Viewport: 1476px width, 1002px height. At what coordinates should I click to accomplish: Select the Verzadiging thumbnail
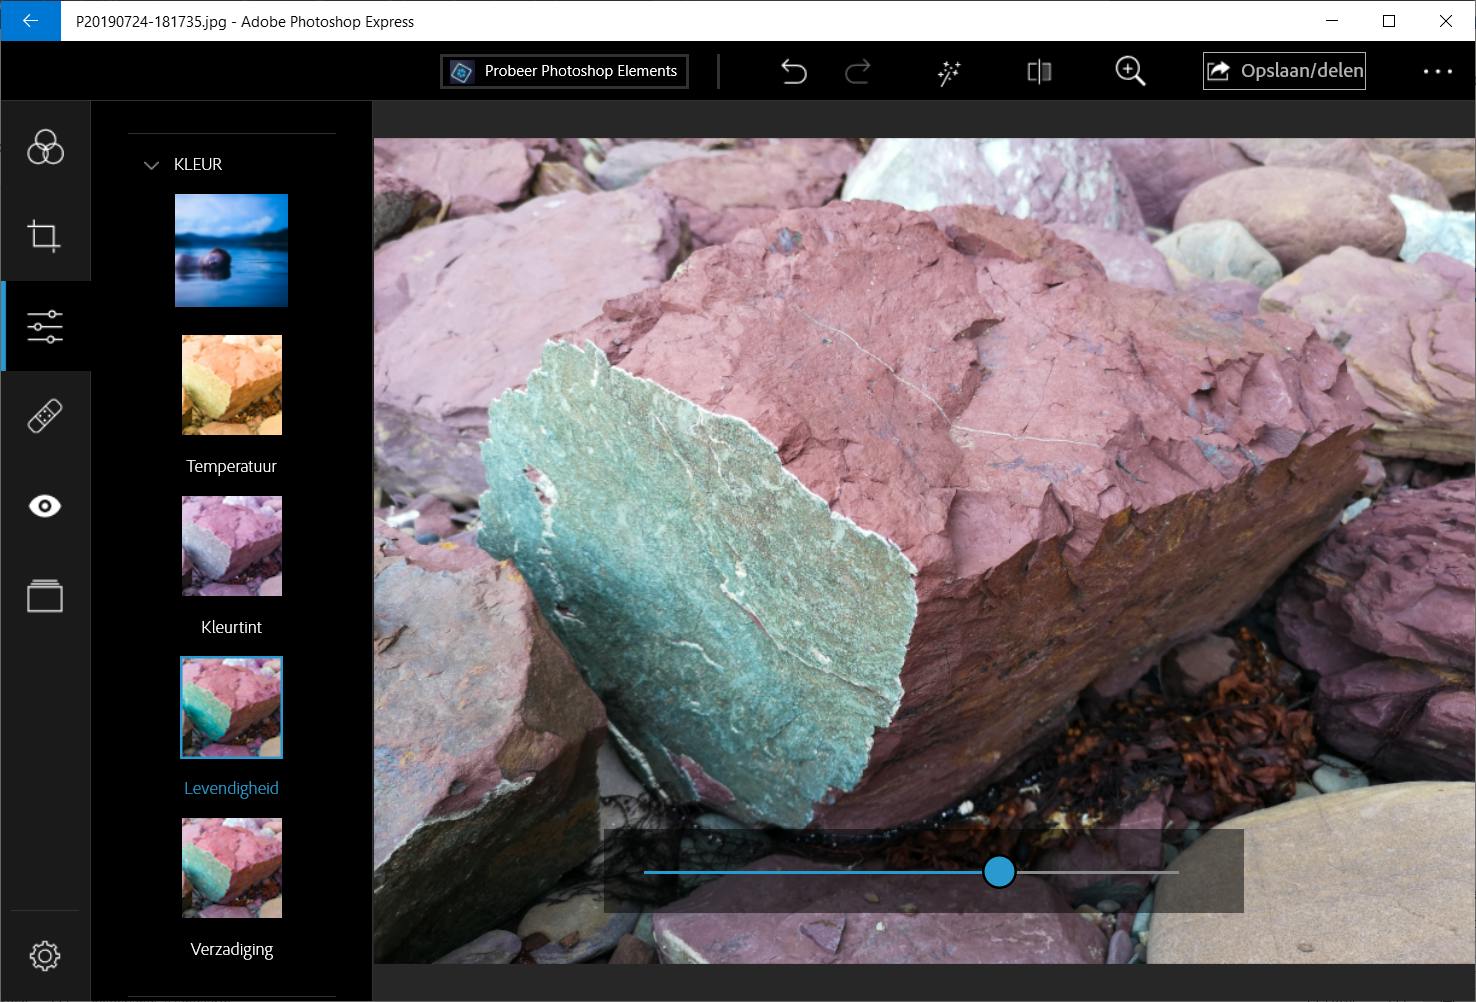point(232,868)
